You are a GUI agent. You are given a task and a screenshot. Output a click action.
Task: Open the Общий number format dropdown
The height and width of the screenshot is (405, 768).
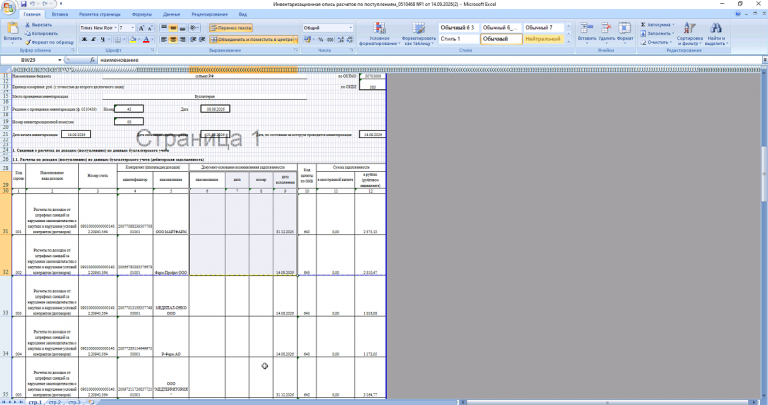pyautogui.click(x=350, y=28)
